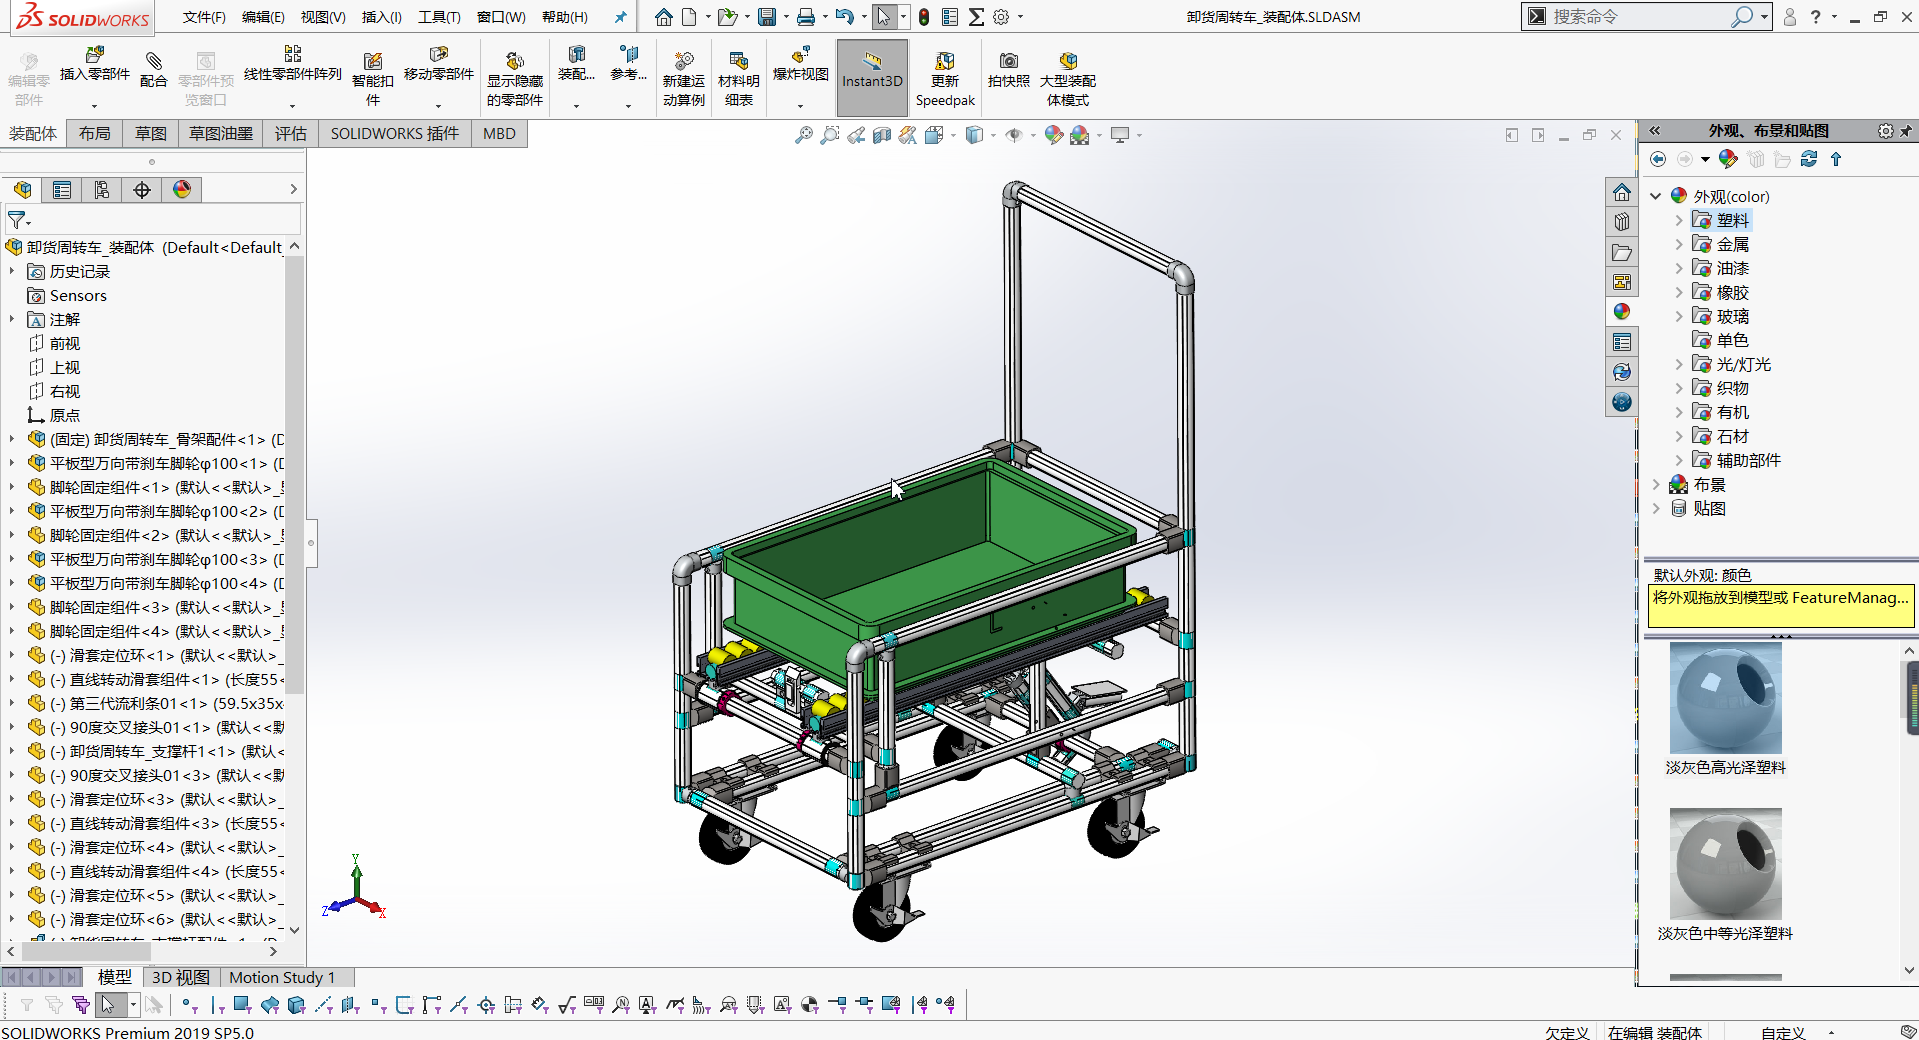
Task: Click the 插入零部件 insert components icon
Action: click(x=94, y=66)
